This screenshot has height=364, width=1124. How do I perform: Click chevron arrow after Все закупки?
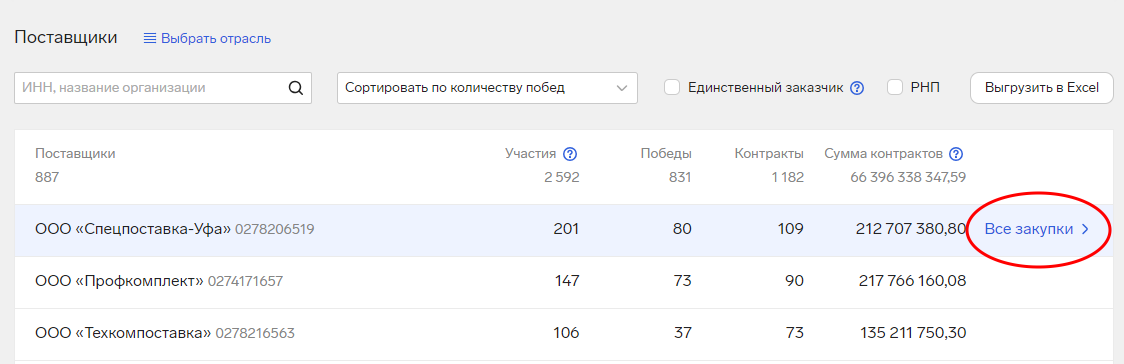(x=1085, y=229)
